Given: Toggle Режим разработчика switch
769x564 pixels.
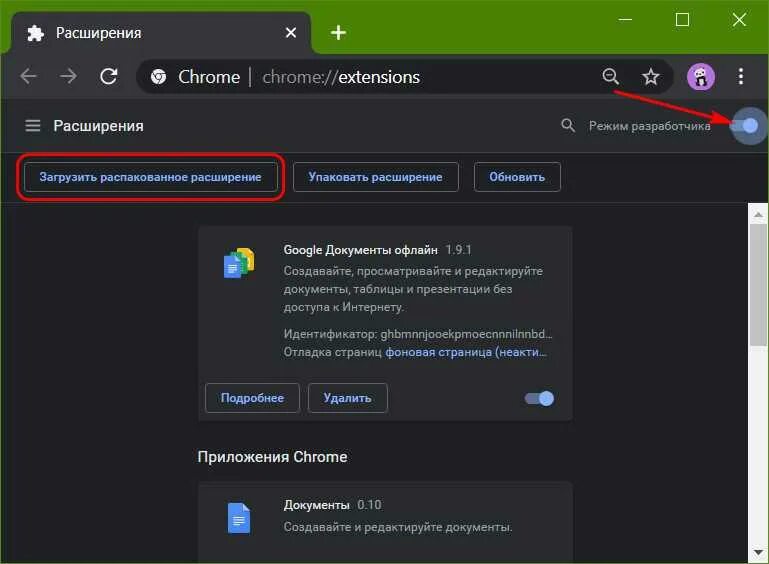Looking at the screenshot, I should (744, 126).
